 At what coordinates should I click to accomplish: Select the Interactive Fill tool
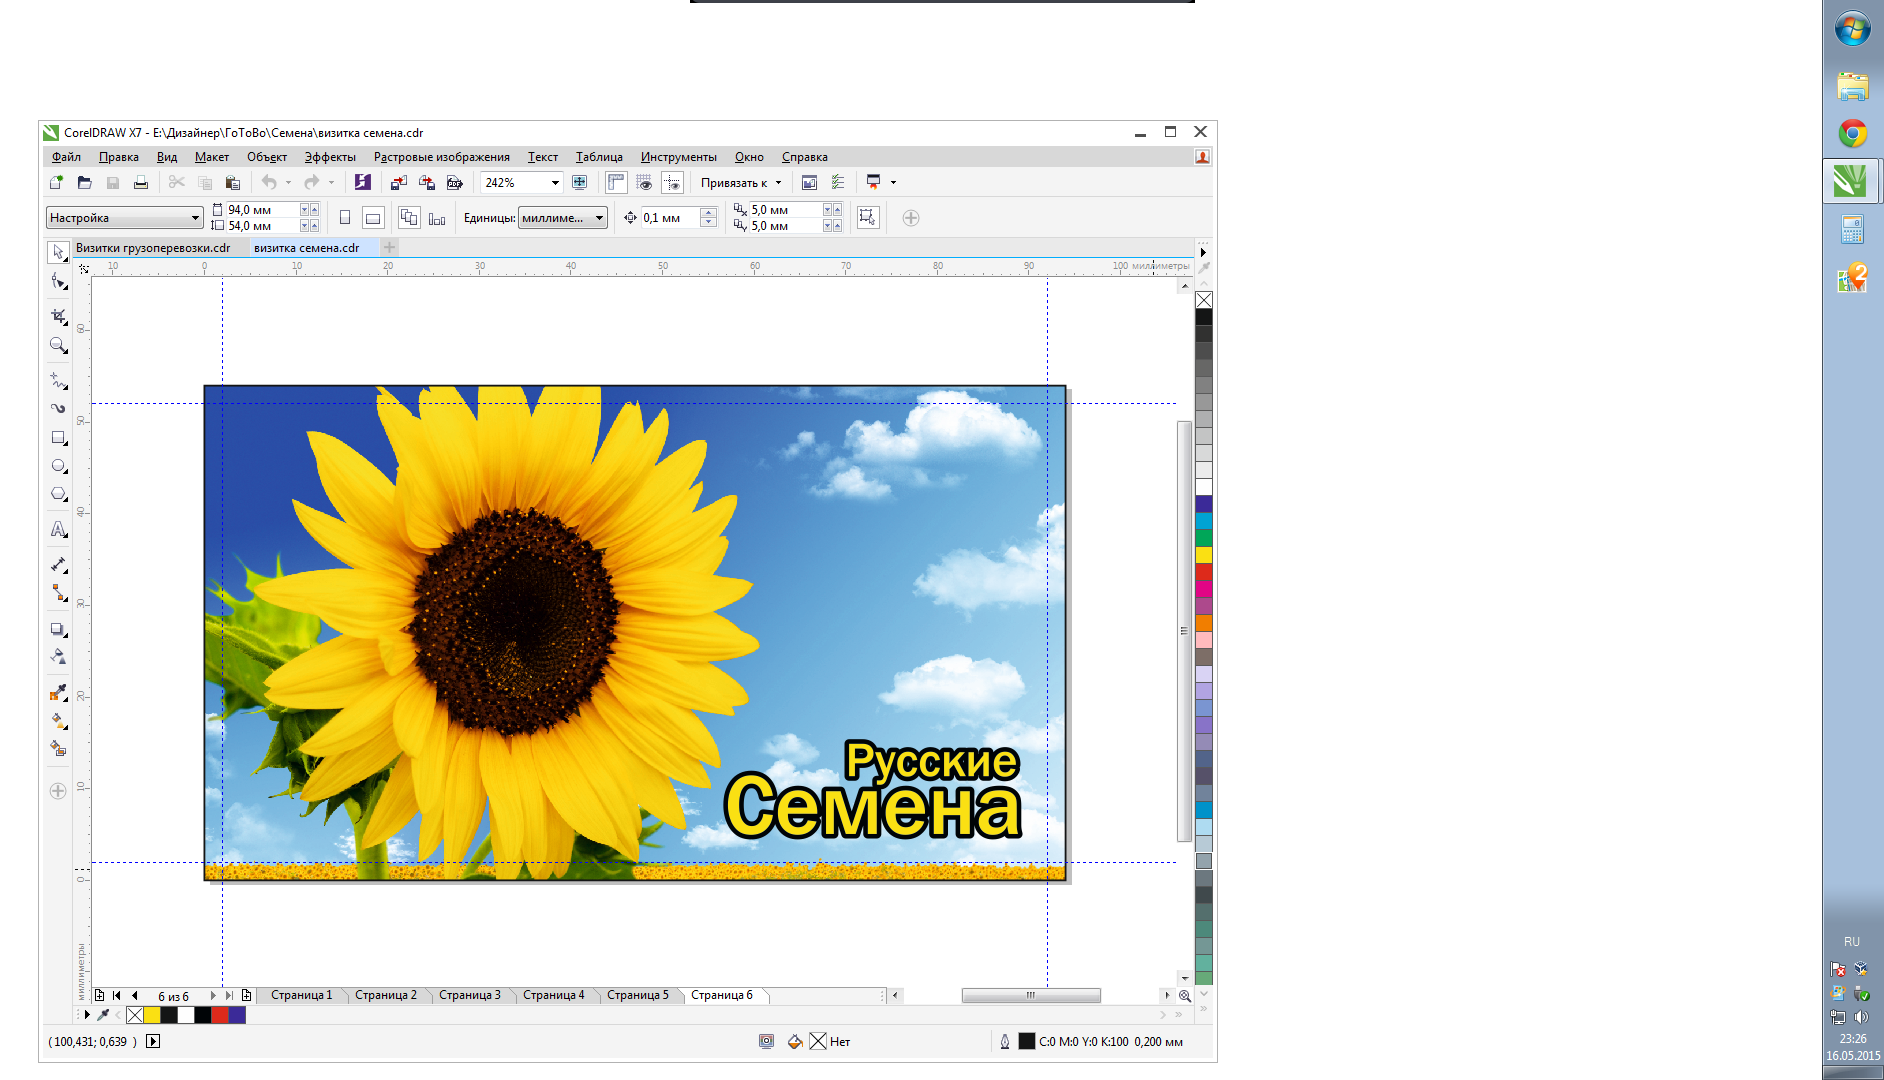(x=58, y=720)
